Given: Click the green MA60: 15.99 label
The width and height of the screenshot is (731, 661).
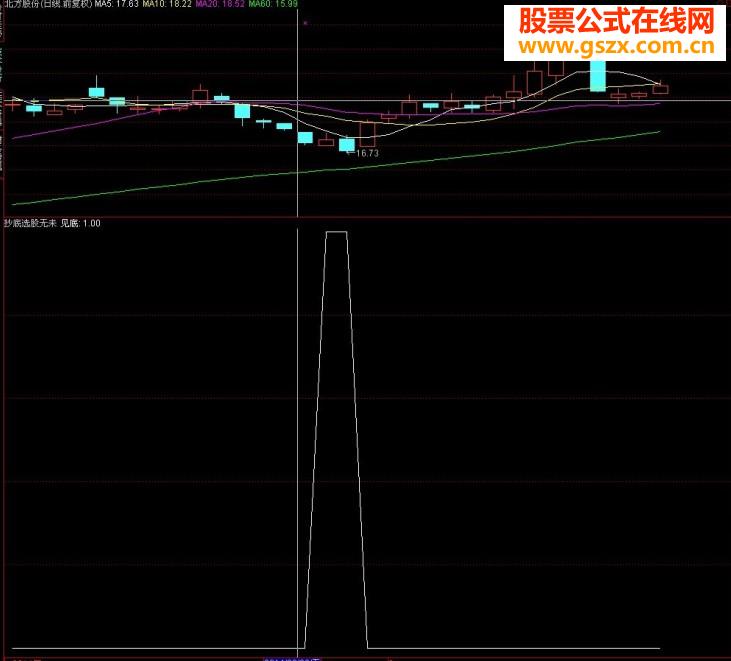Looking at the screenshot, I should click(x=273, y=4).
